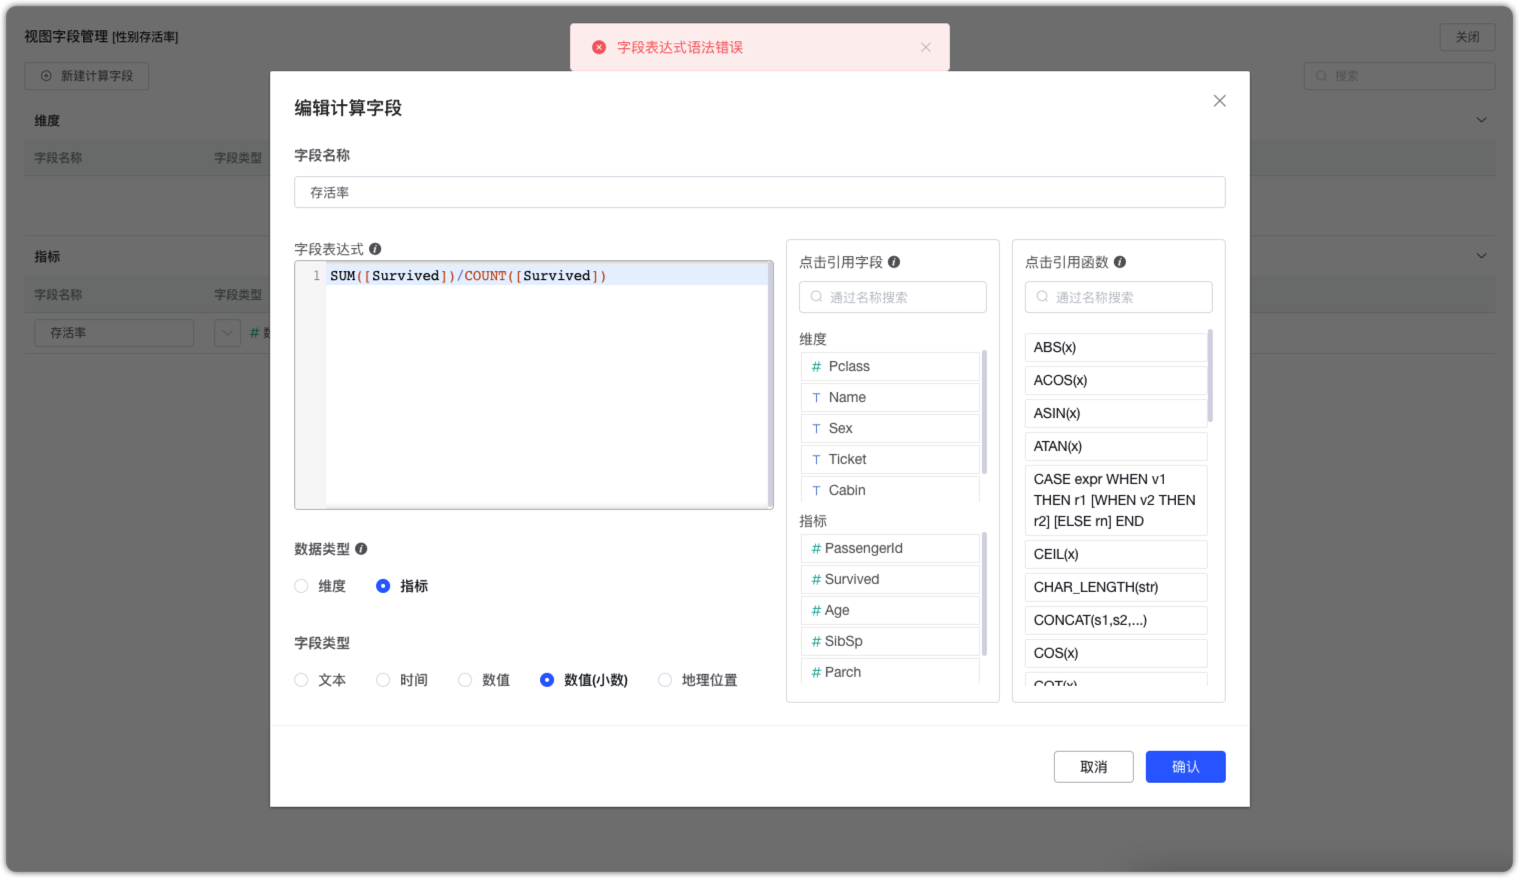Click 取消 to cancel editing
This screenshot has width=1519, height=878.
tap(1093, 767)
